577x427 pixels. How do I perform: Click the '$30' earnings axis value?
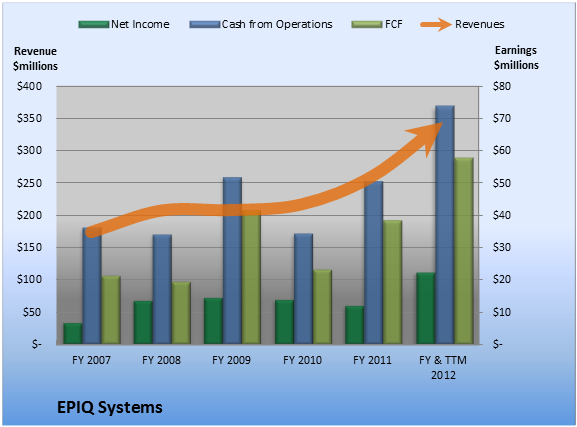click(502, 247)
